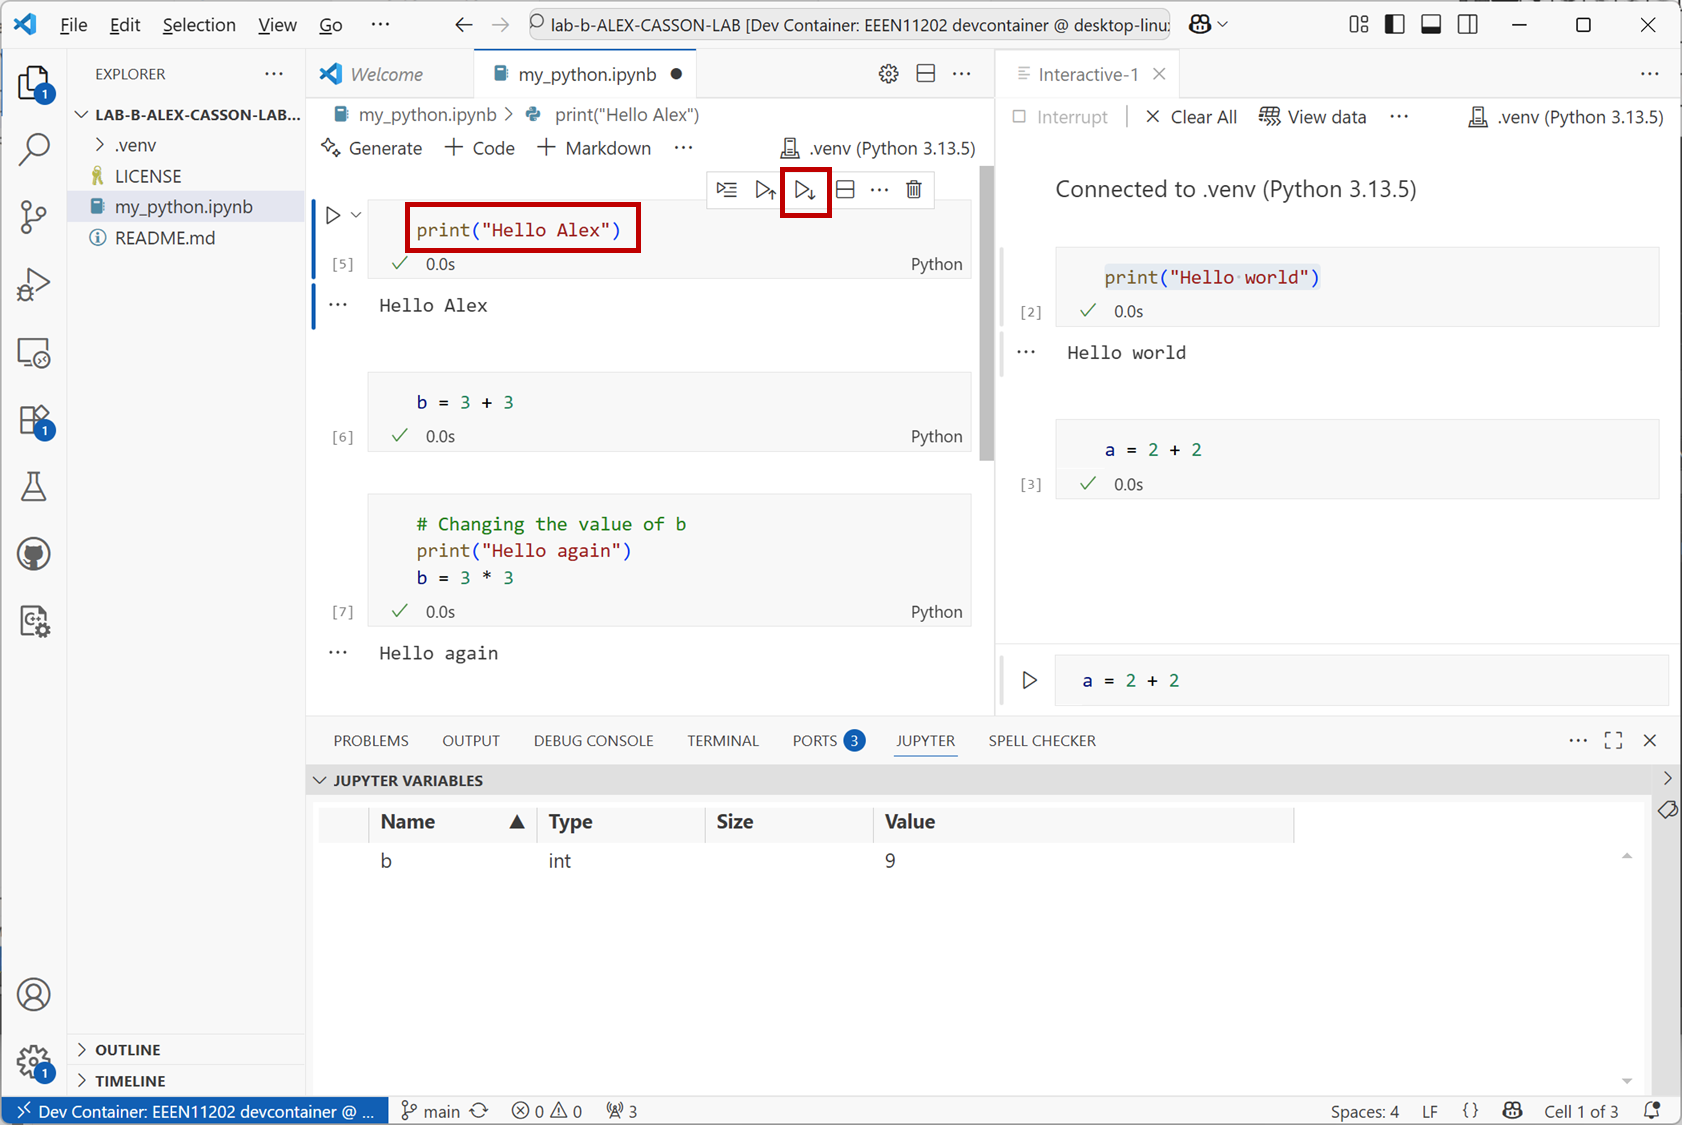Delete the selected notebook cell
The width and height of the screenshot is (1682, 1125).
[913, 189]
